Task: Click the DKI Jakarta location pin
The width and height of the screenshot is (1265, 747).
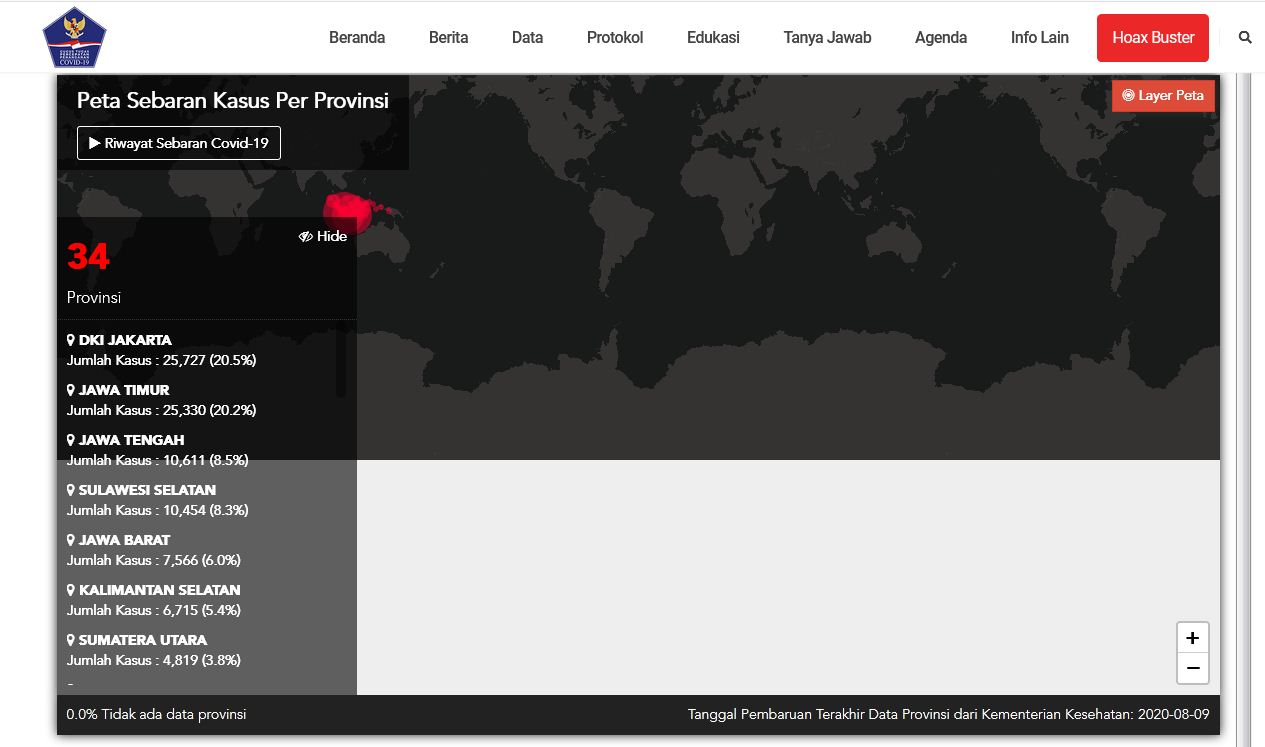Action: coord(71,340)
